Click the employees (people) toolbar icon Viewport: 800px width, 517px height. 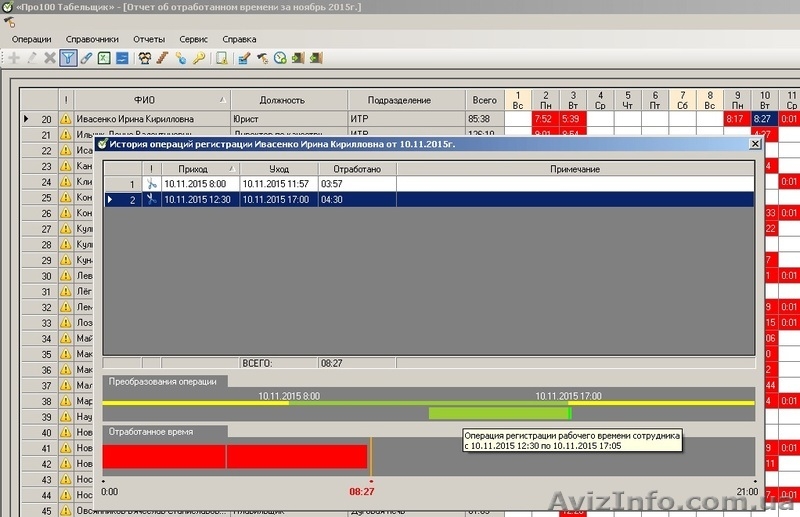coord(145,58)
